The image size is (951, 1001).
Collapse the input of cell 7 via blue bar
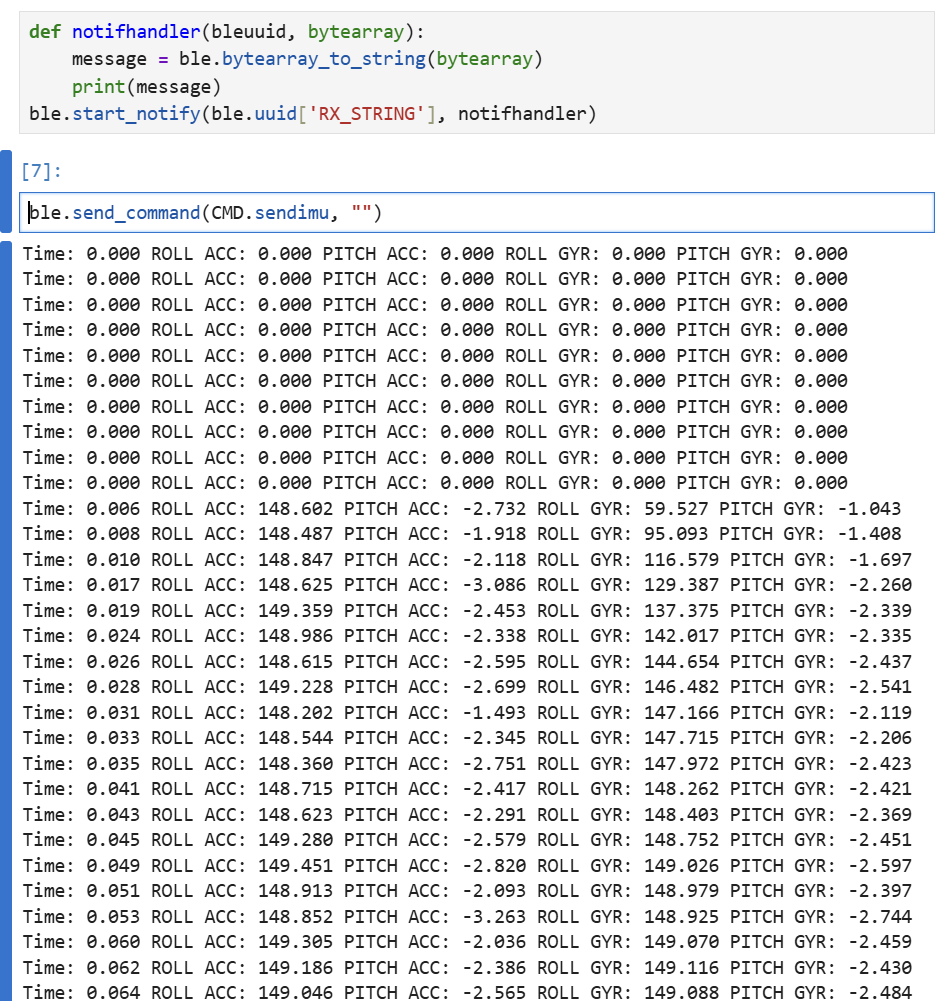pyautogui.click(x=5, y=192)
